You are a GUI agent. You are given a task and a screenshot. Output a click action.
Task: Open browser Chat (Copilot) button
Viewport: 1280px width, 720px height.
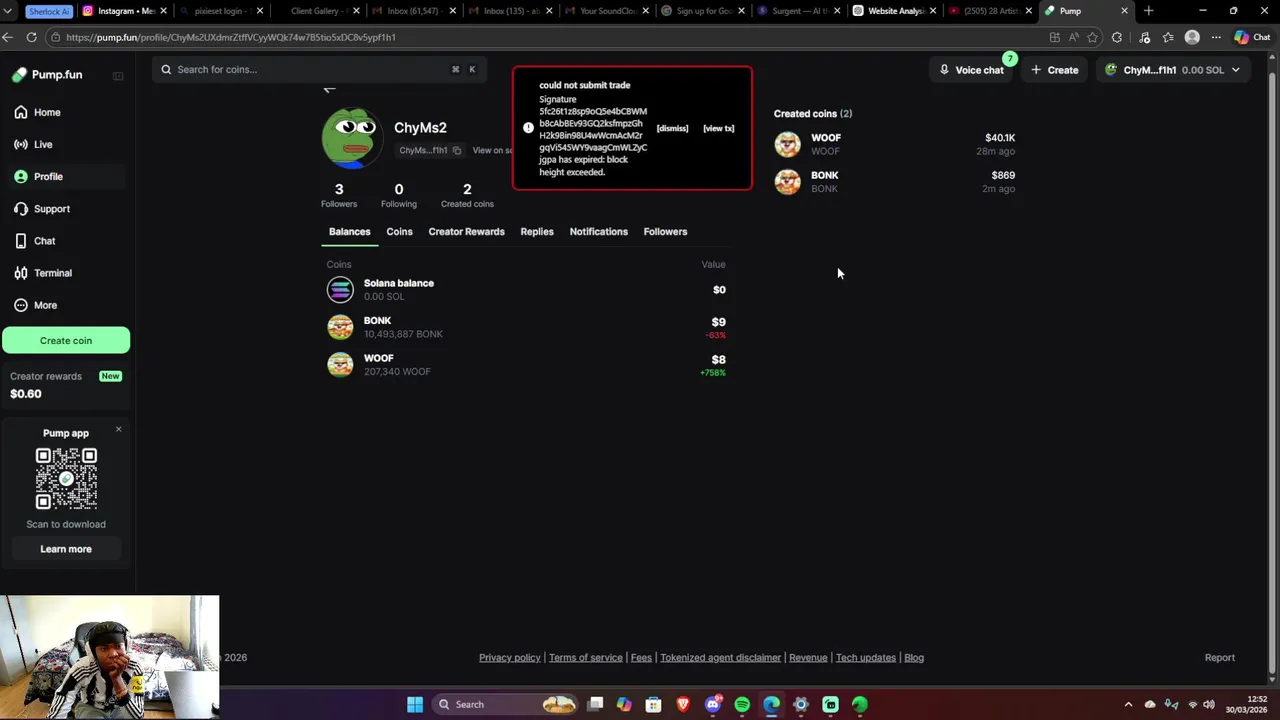coord(1252,37)
